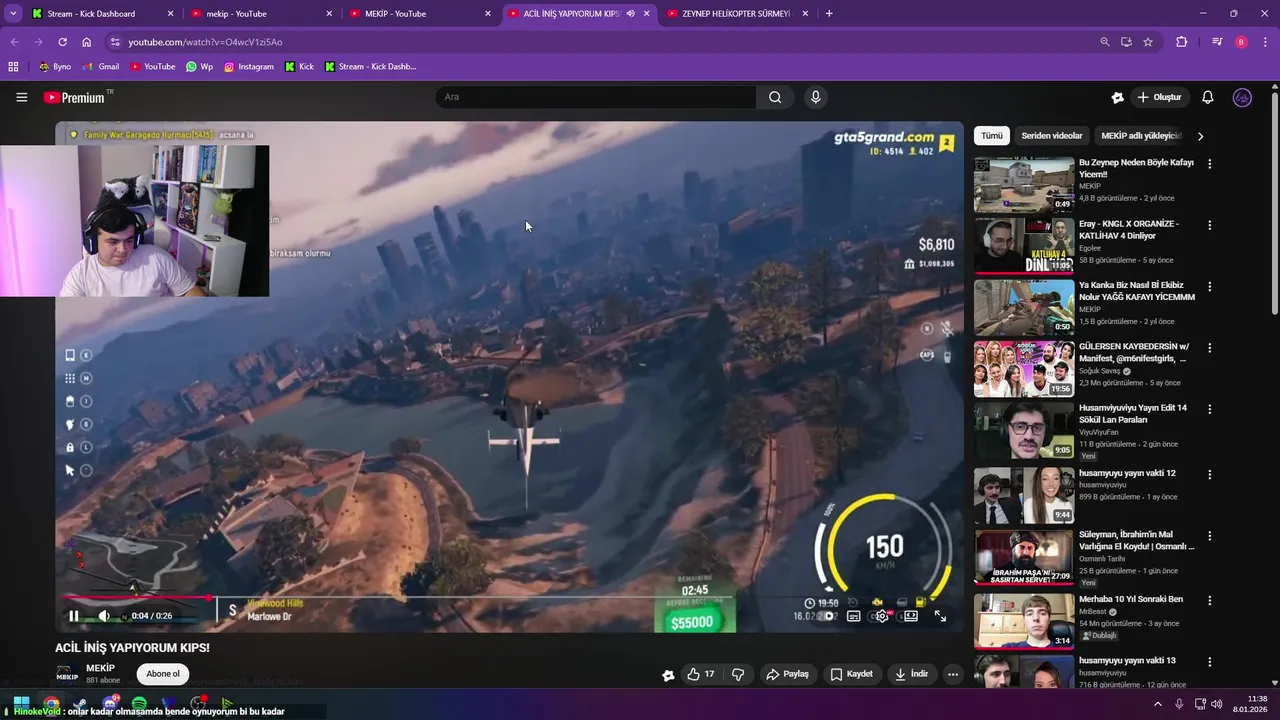Open more actions ellipsis under video
This screenshot has height=720, width=1280.
click(x=953, y=674)
